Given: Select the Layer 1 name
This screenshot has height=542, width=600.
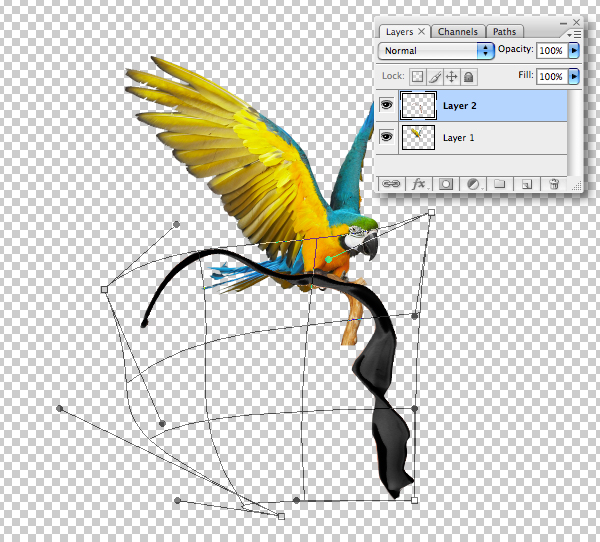Looking at the screenshot, I should coord(458,138).
